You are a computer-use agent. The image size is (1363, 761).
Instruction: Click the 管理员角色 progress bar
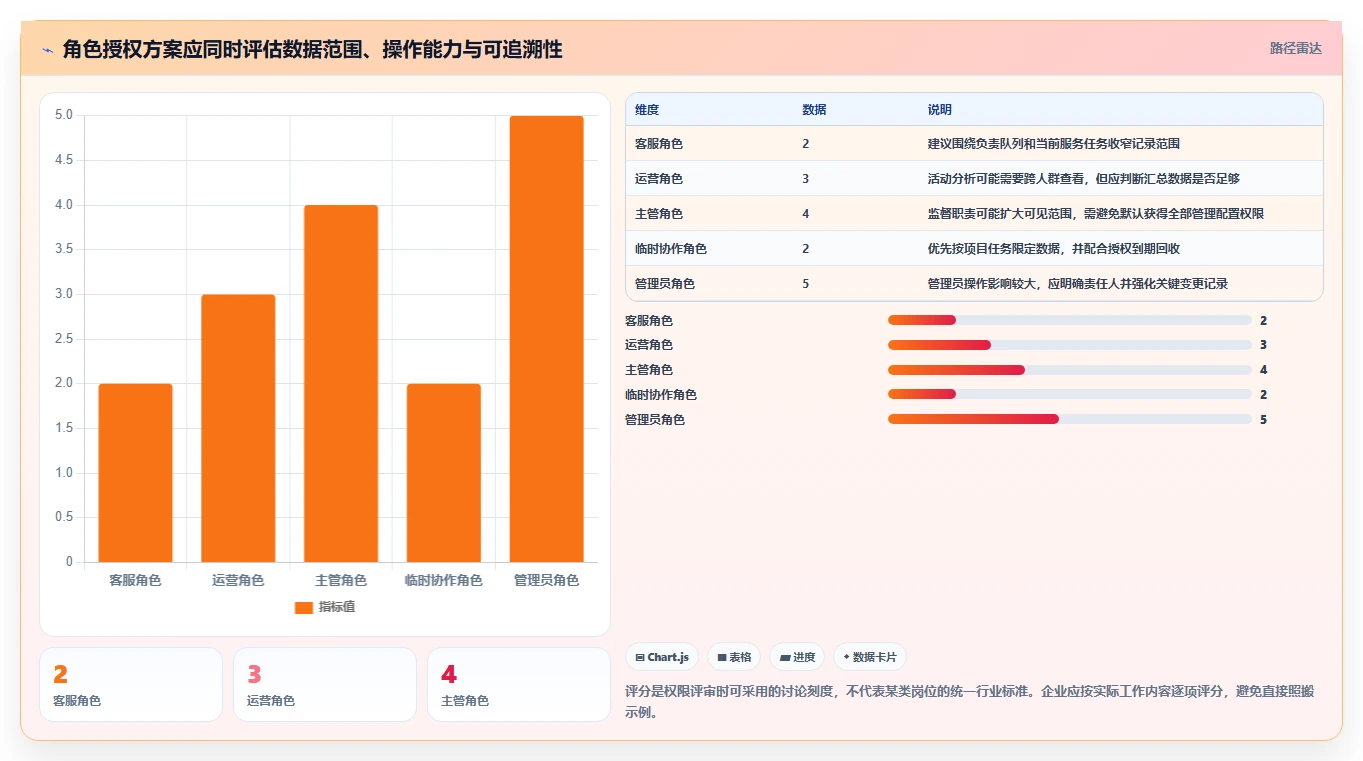coord(1069,420)
